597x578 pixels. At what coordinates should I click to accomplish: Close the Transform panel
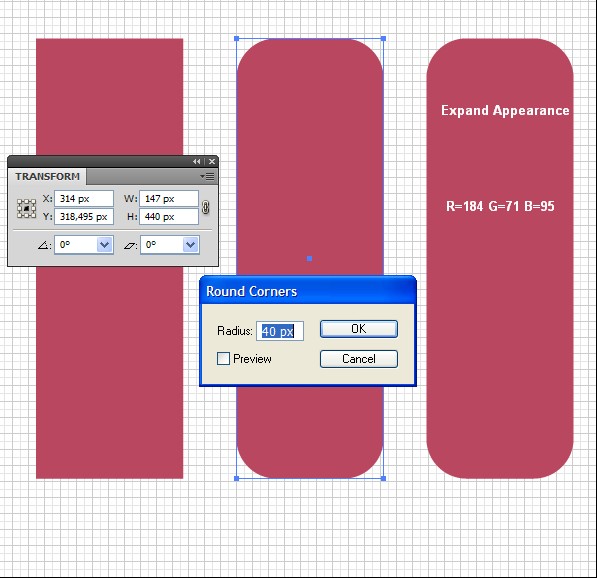click(x=212, y=161)
